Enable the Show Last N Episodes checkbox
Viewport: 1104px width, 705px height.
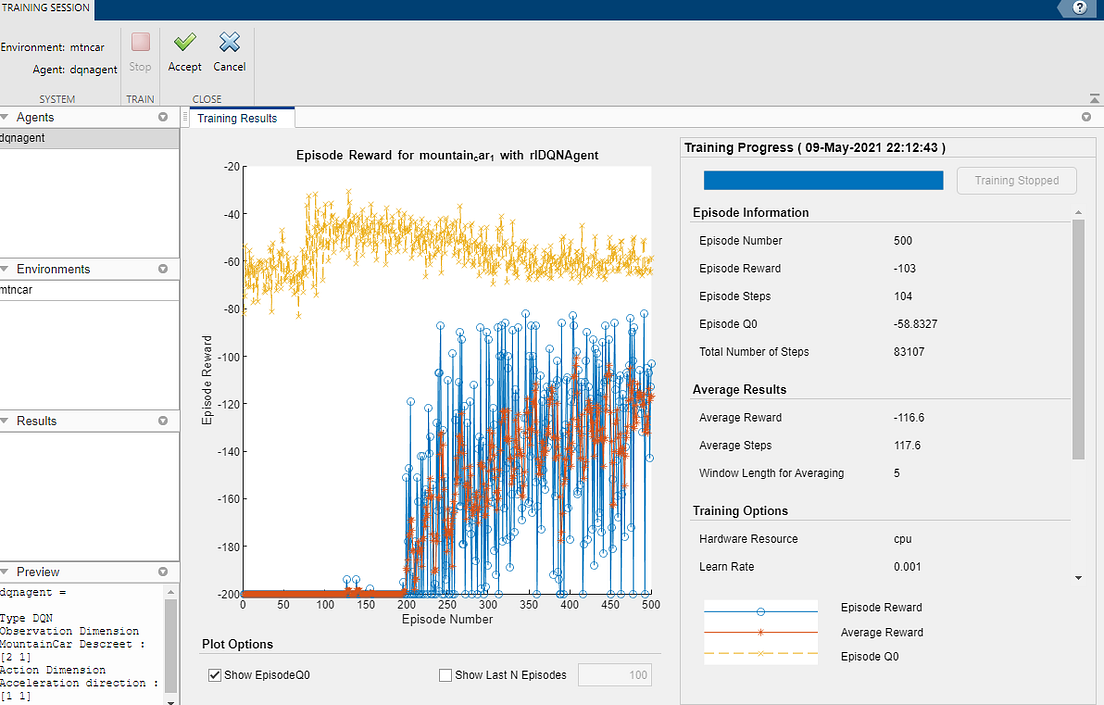click(445, 675)
